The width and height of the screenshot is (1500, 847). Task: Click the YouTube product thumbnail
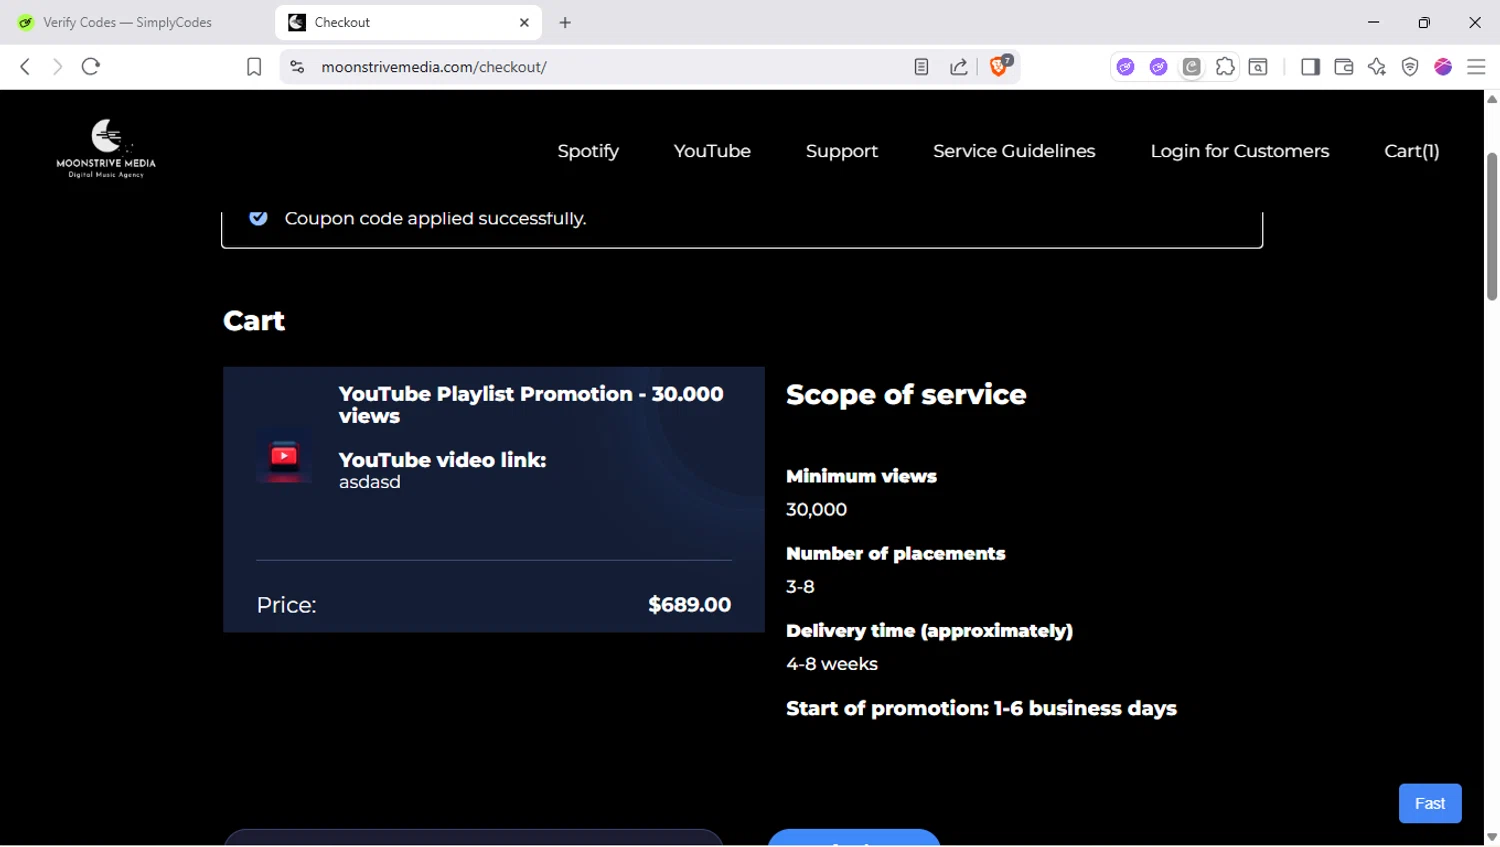[x=284, y=458]
